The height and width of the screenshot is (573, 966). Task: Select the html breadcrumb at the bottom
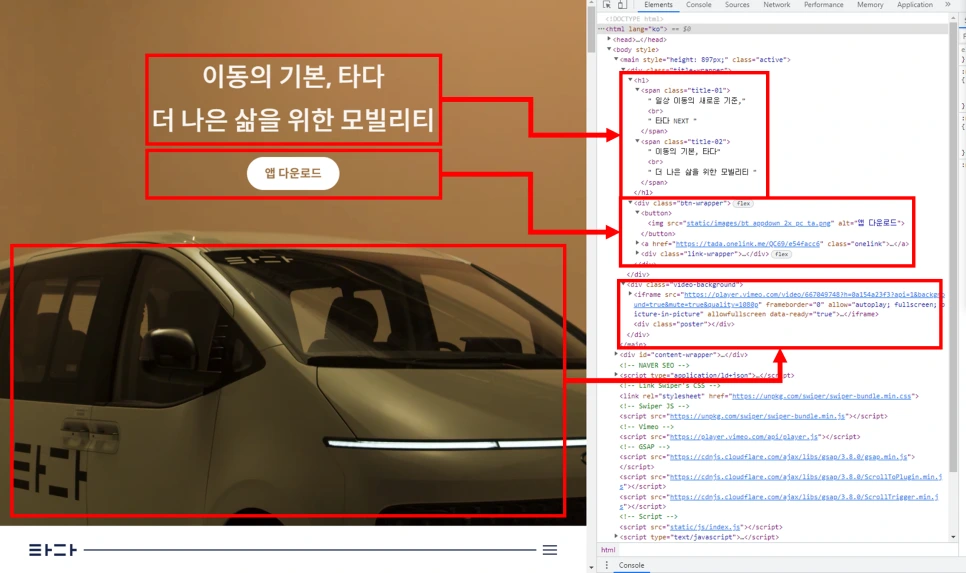tap(608, 550)
